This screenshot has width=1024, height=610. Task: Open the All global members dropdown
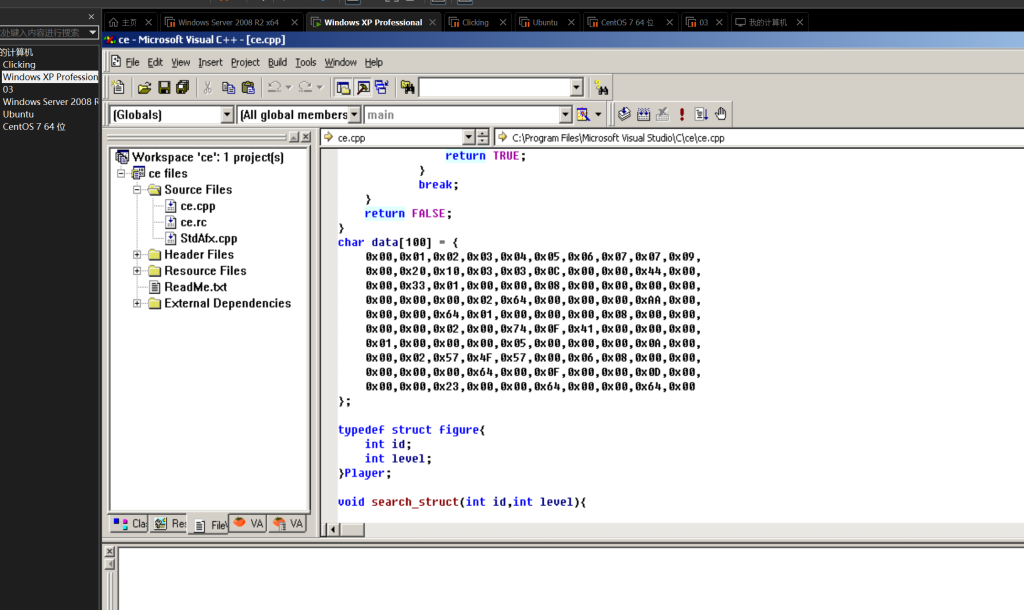354,115
